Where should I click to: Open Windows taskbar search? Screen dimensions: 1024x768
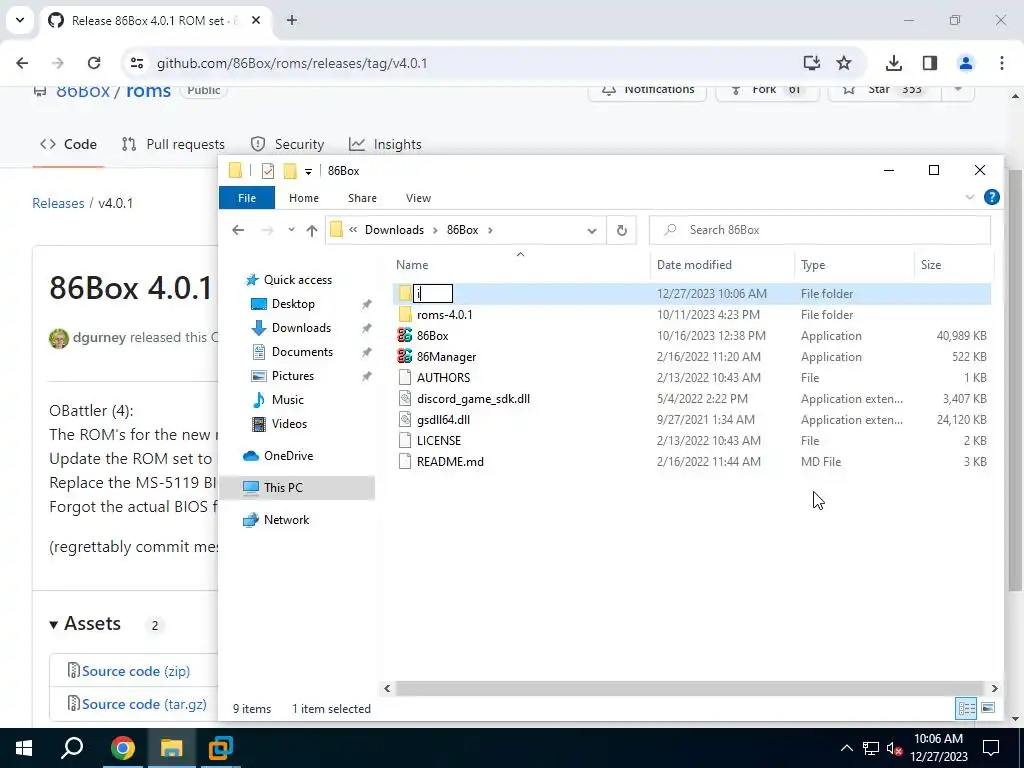72,748
